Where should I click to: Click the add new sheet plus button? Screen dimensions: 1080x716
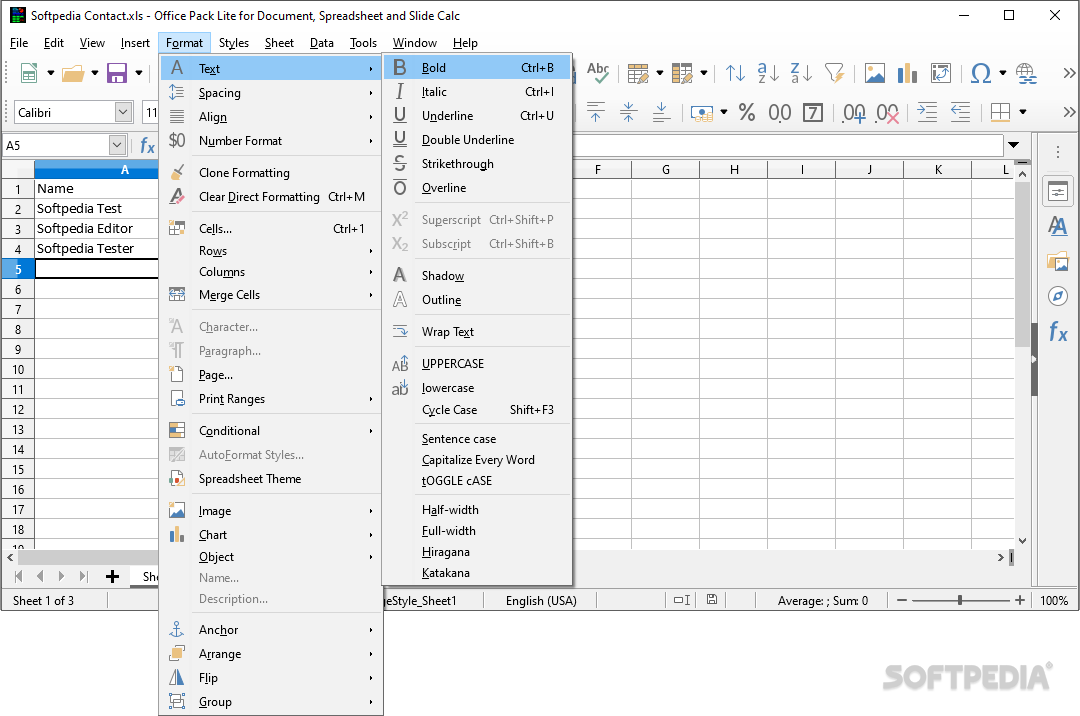coord(112,576)
